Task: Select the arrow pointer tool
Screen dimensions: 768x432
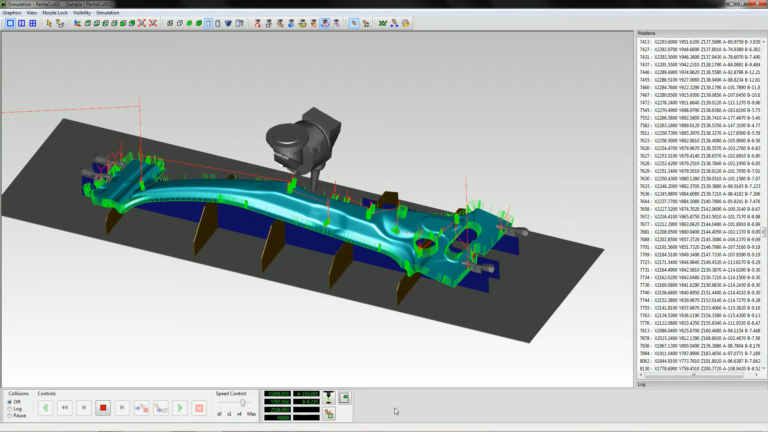Action: pos(49,23)
